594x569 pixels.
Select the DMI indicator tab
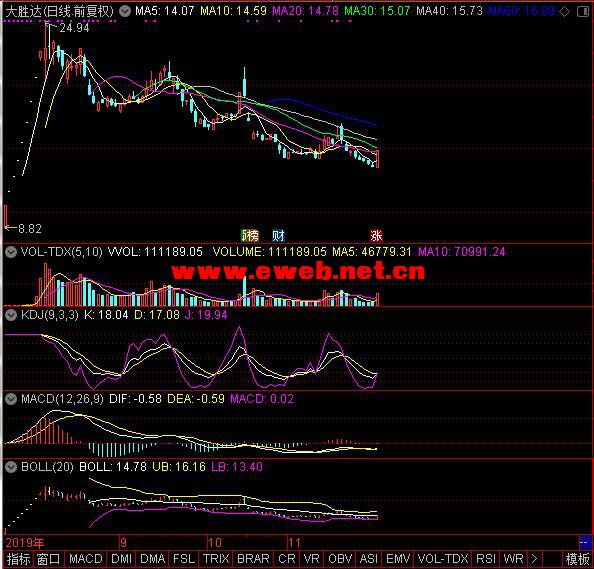click(x=122, y=559)
